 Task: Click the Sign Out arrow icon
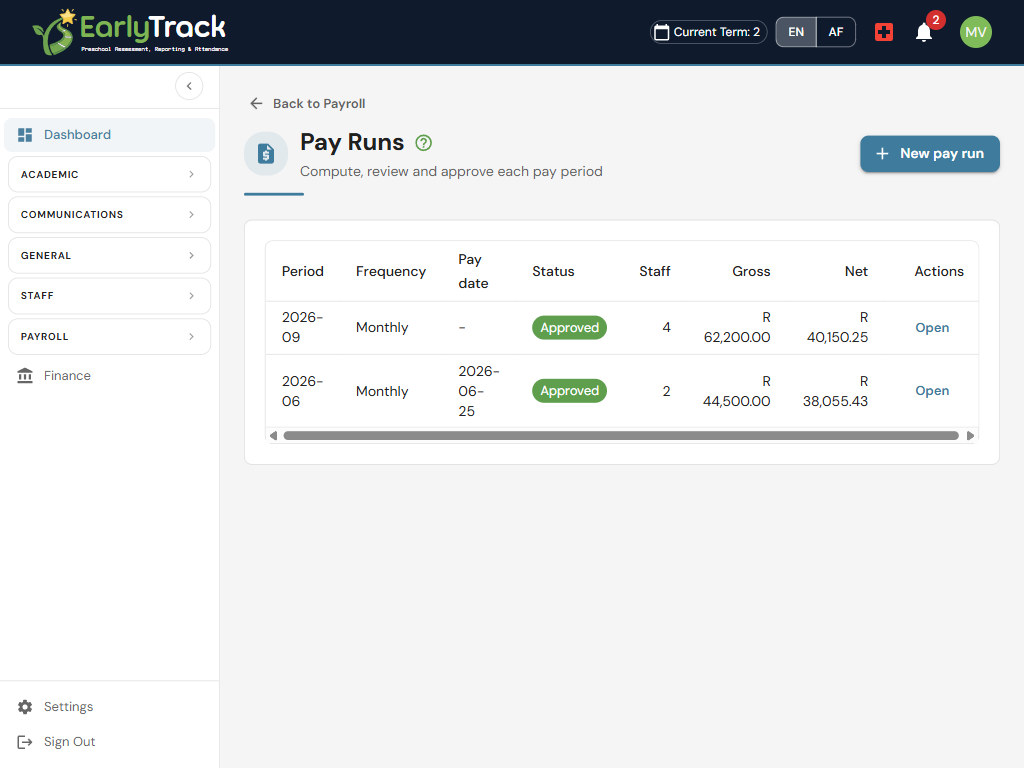pyautogui.click(x=25, y=742)
